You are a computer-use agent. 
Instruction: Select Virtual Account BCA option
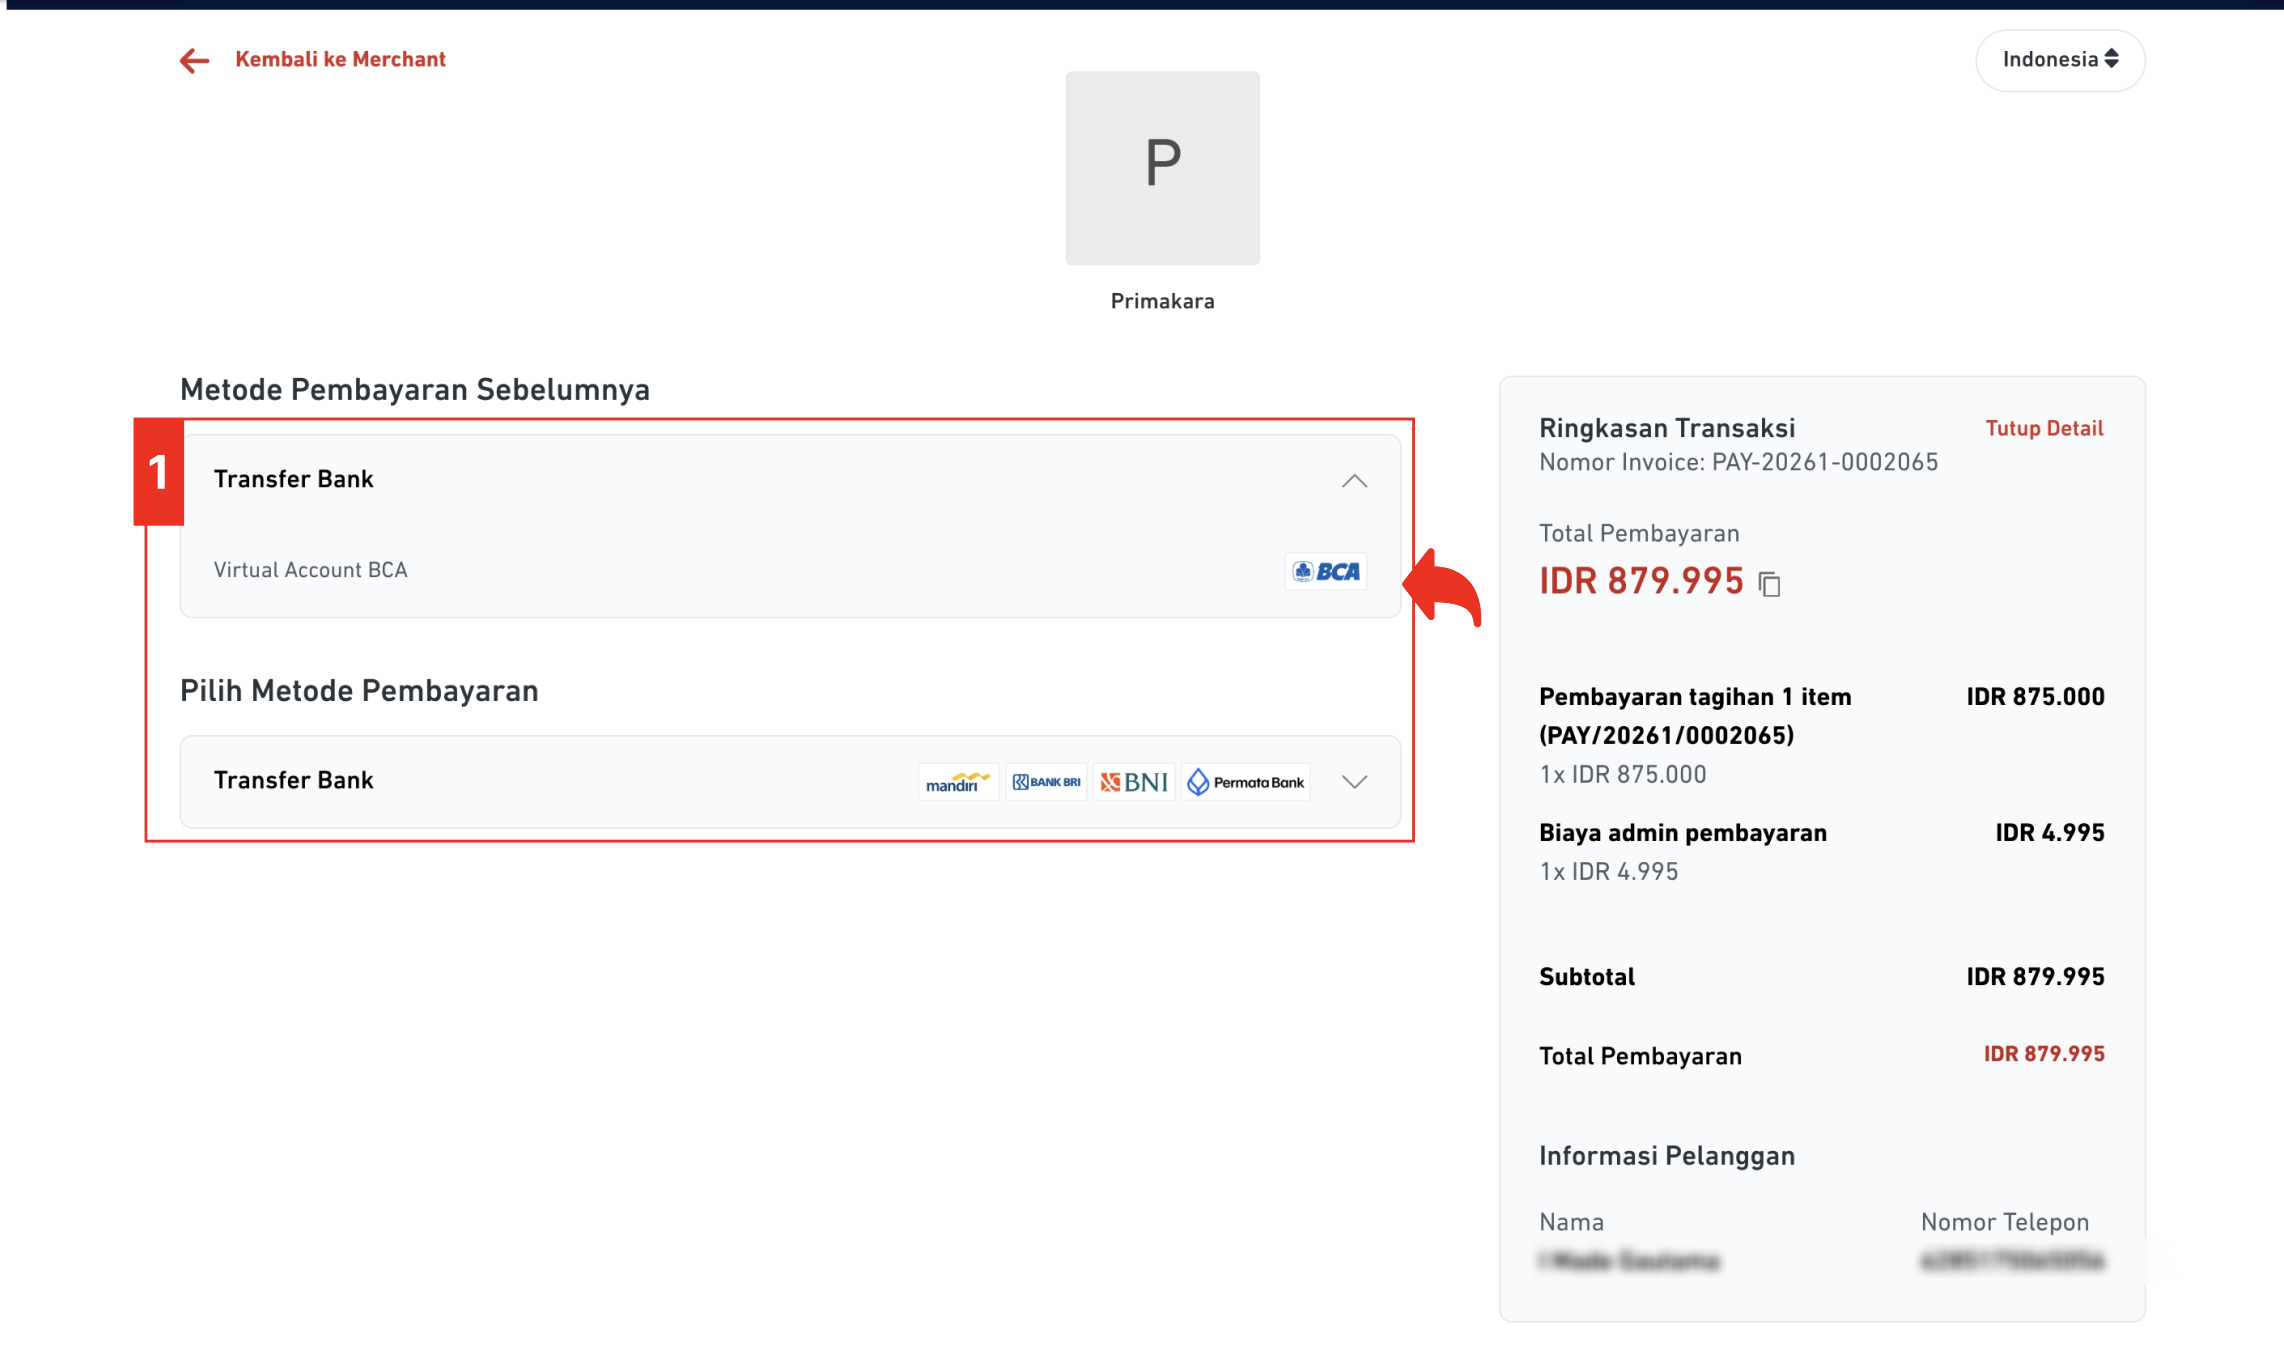tap(790, 570)
